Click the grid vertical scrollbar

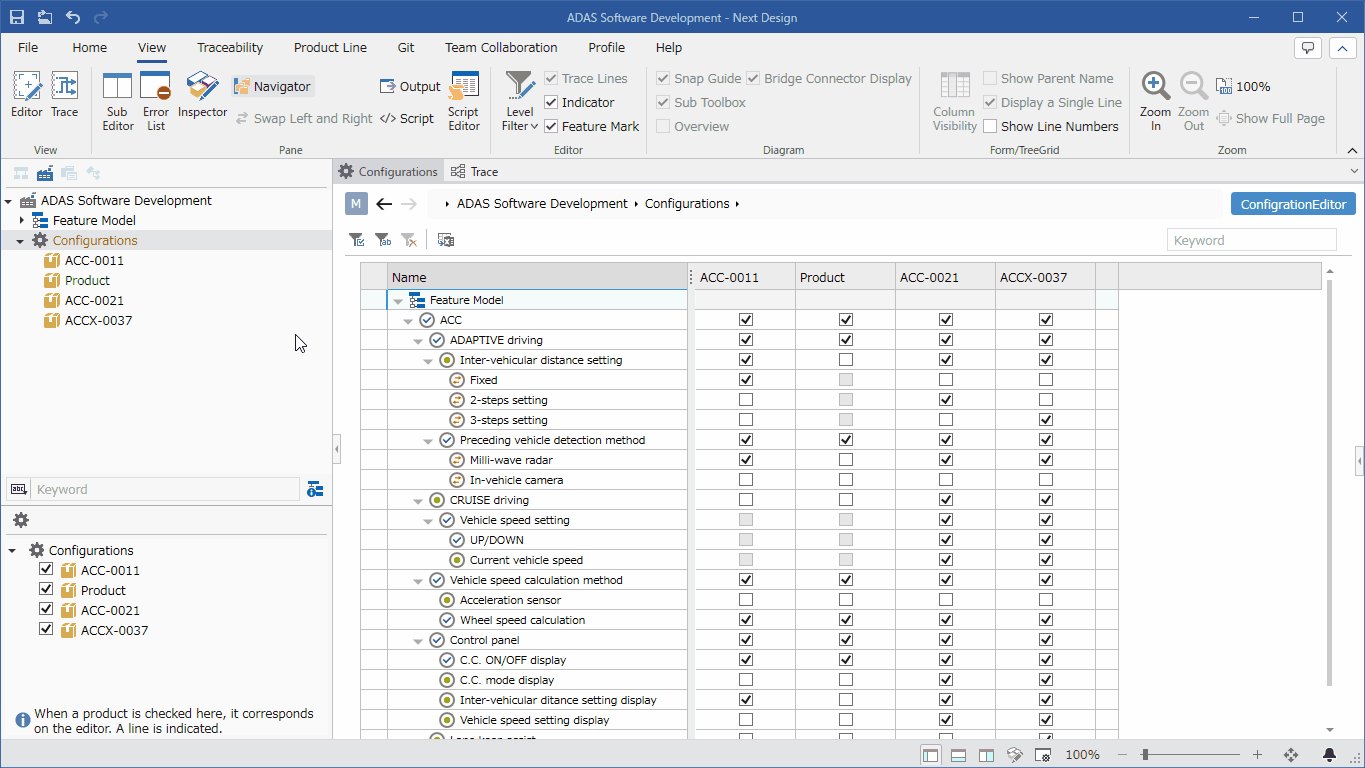1329,483
